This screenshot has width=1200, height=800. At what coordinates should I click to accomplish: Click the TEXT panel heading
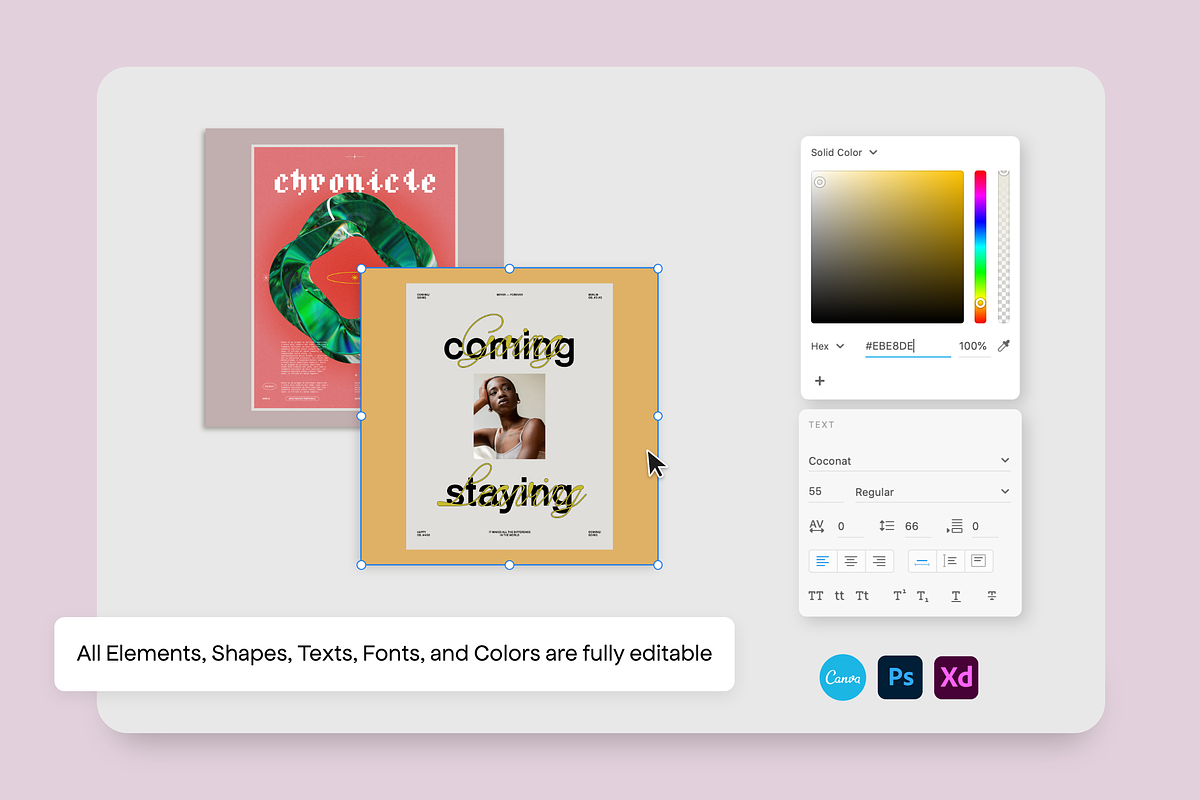(x=821, y=425)
